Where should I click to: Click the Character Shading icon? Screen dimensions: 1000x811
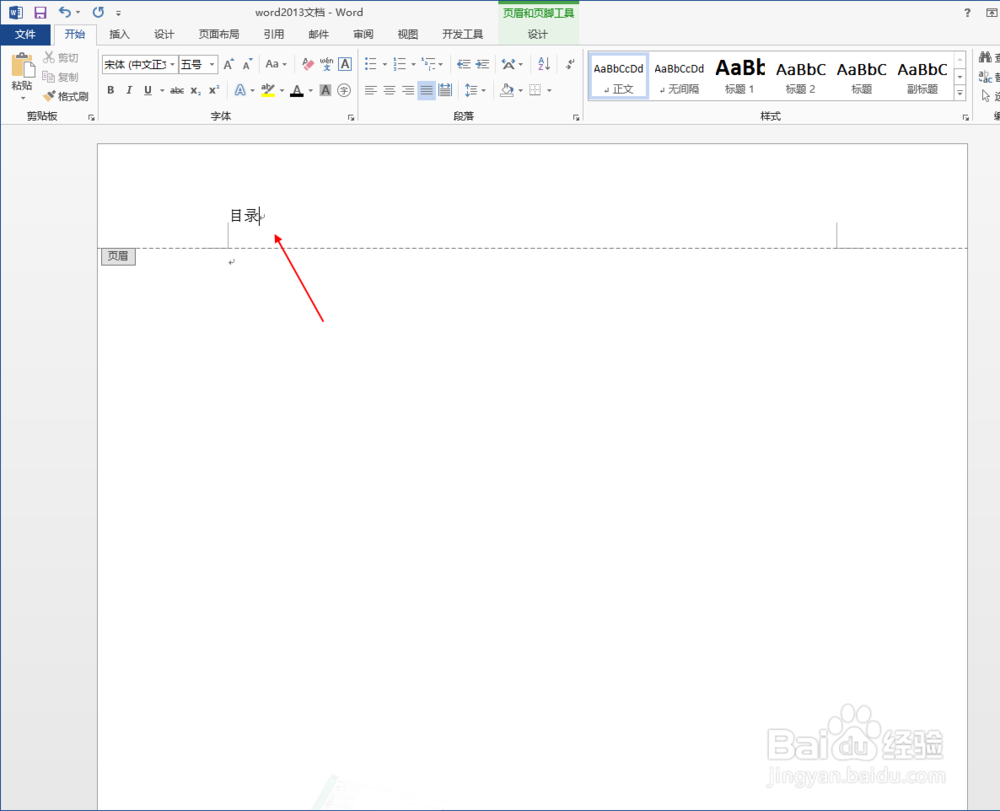tap(325, 91)
